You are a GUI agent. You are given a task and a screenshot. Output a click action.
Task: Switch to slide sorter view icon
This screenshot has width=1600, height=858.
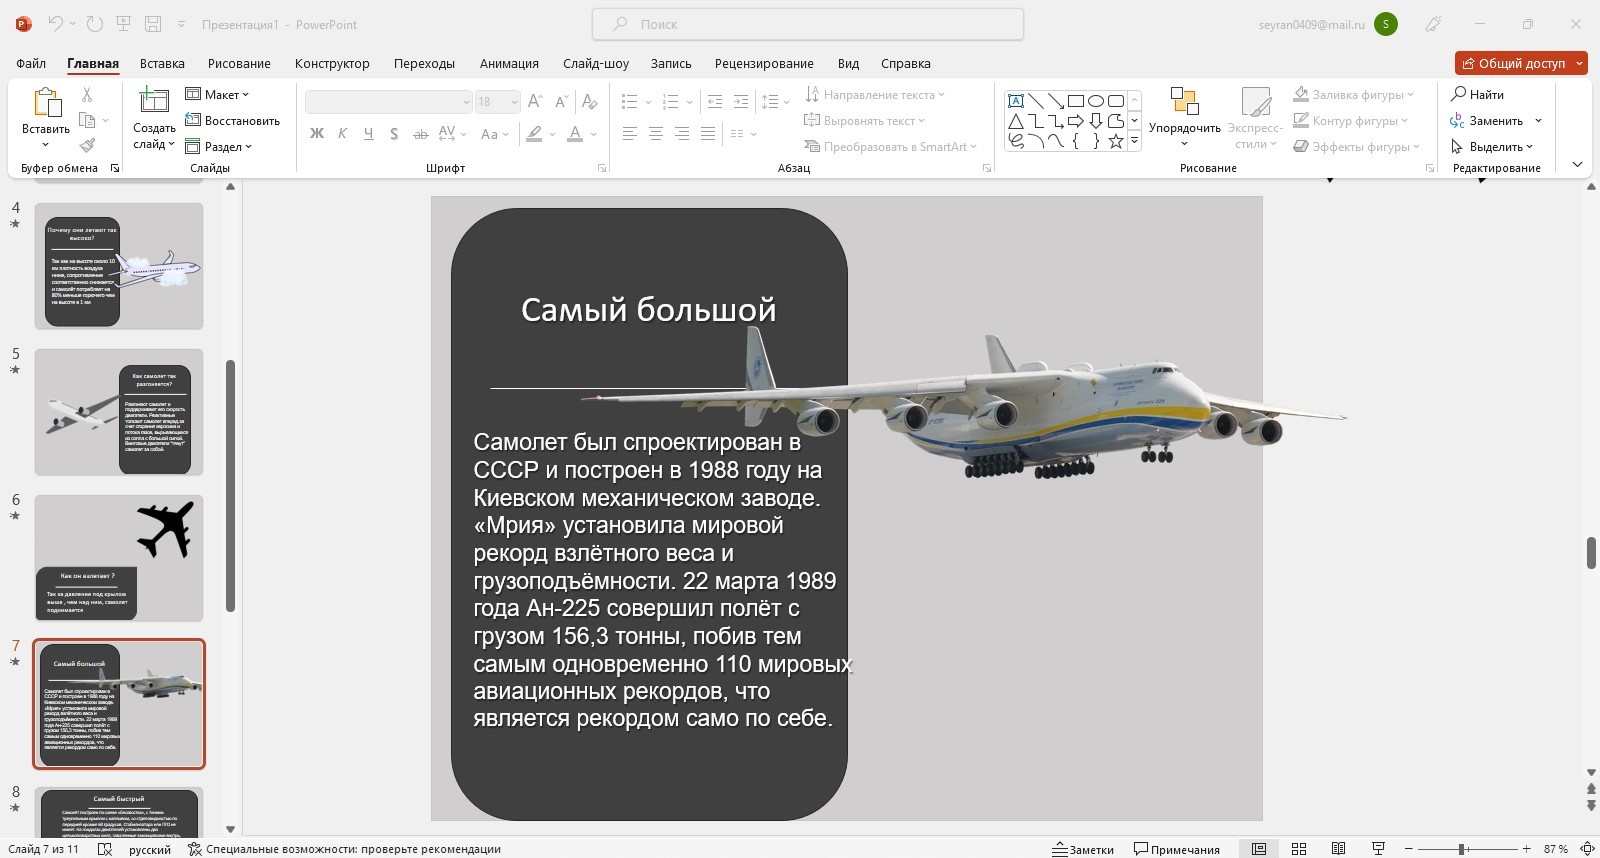(x=1299, y=849)
